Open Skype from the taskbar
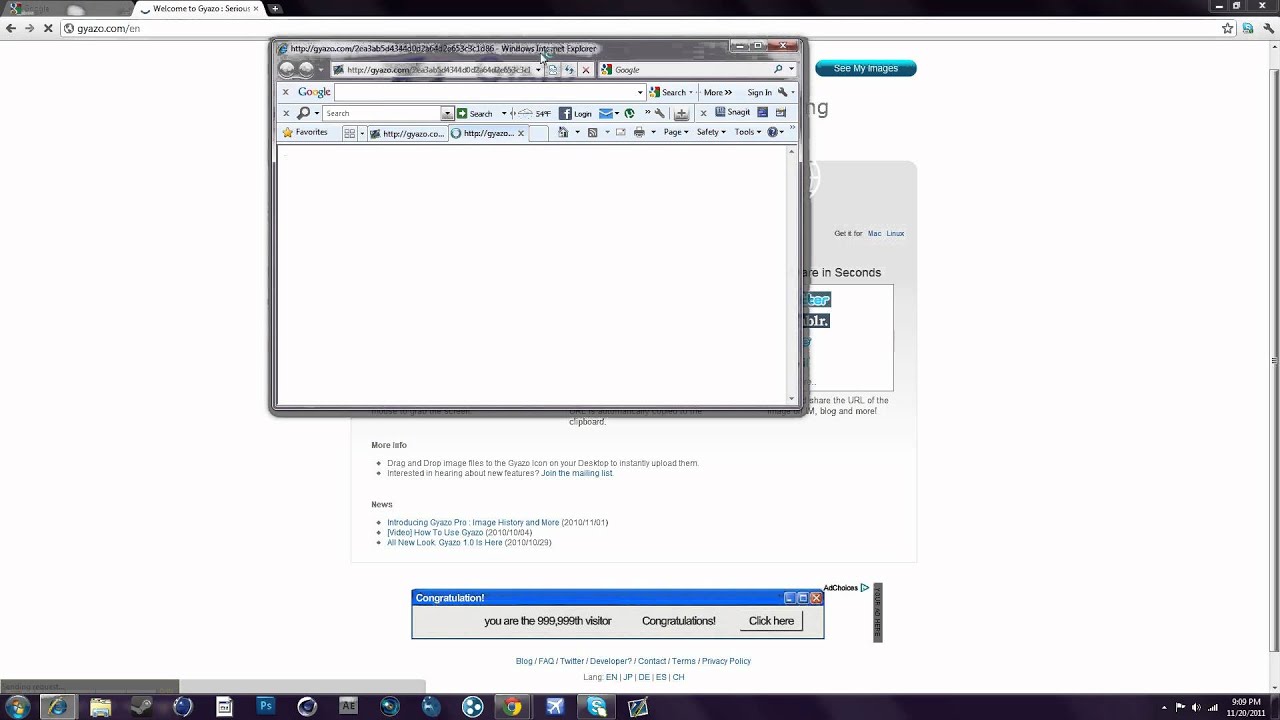This screenshot has height=720, width=1280. [596, 706]
